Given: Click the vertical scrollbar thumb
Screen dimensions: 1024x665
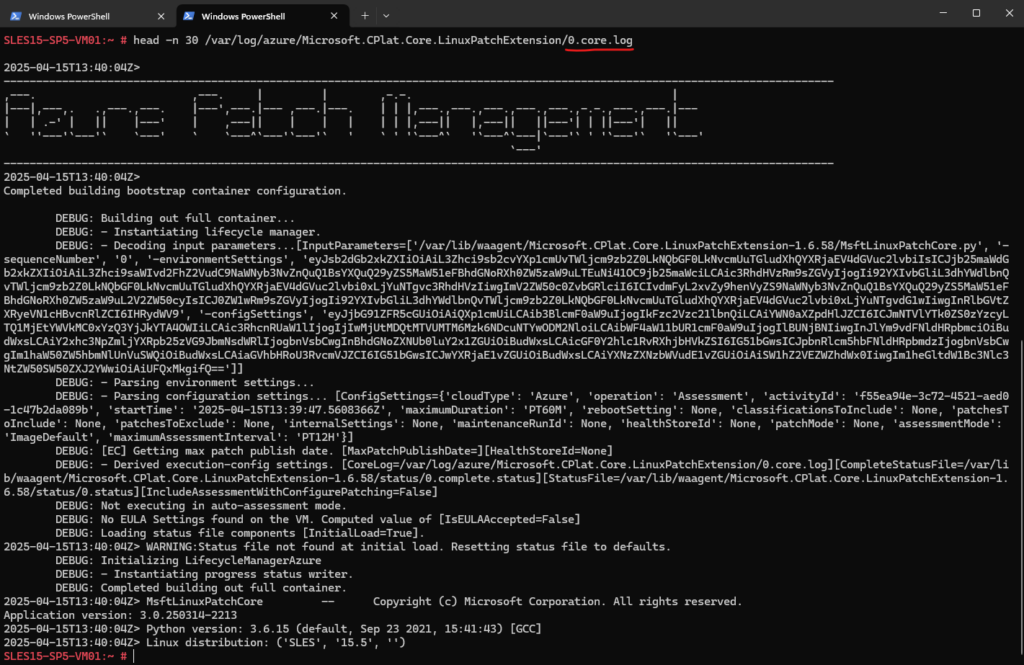Looking at the screenshot, I should (x=1021, y=500).
